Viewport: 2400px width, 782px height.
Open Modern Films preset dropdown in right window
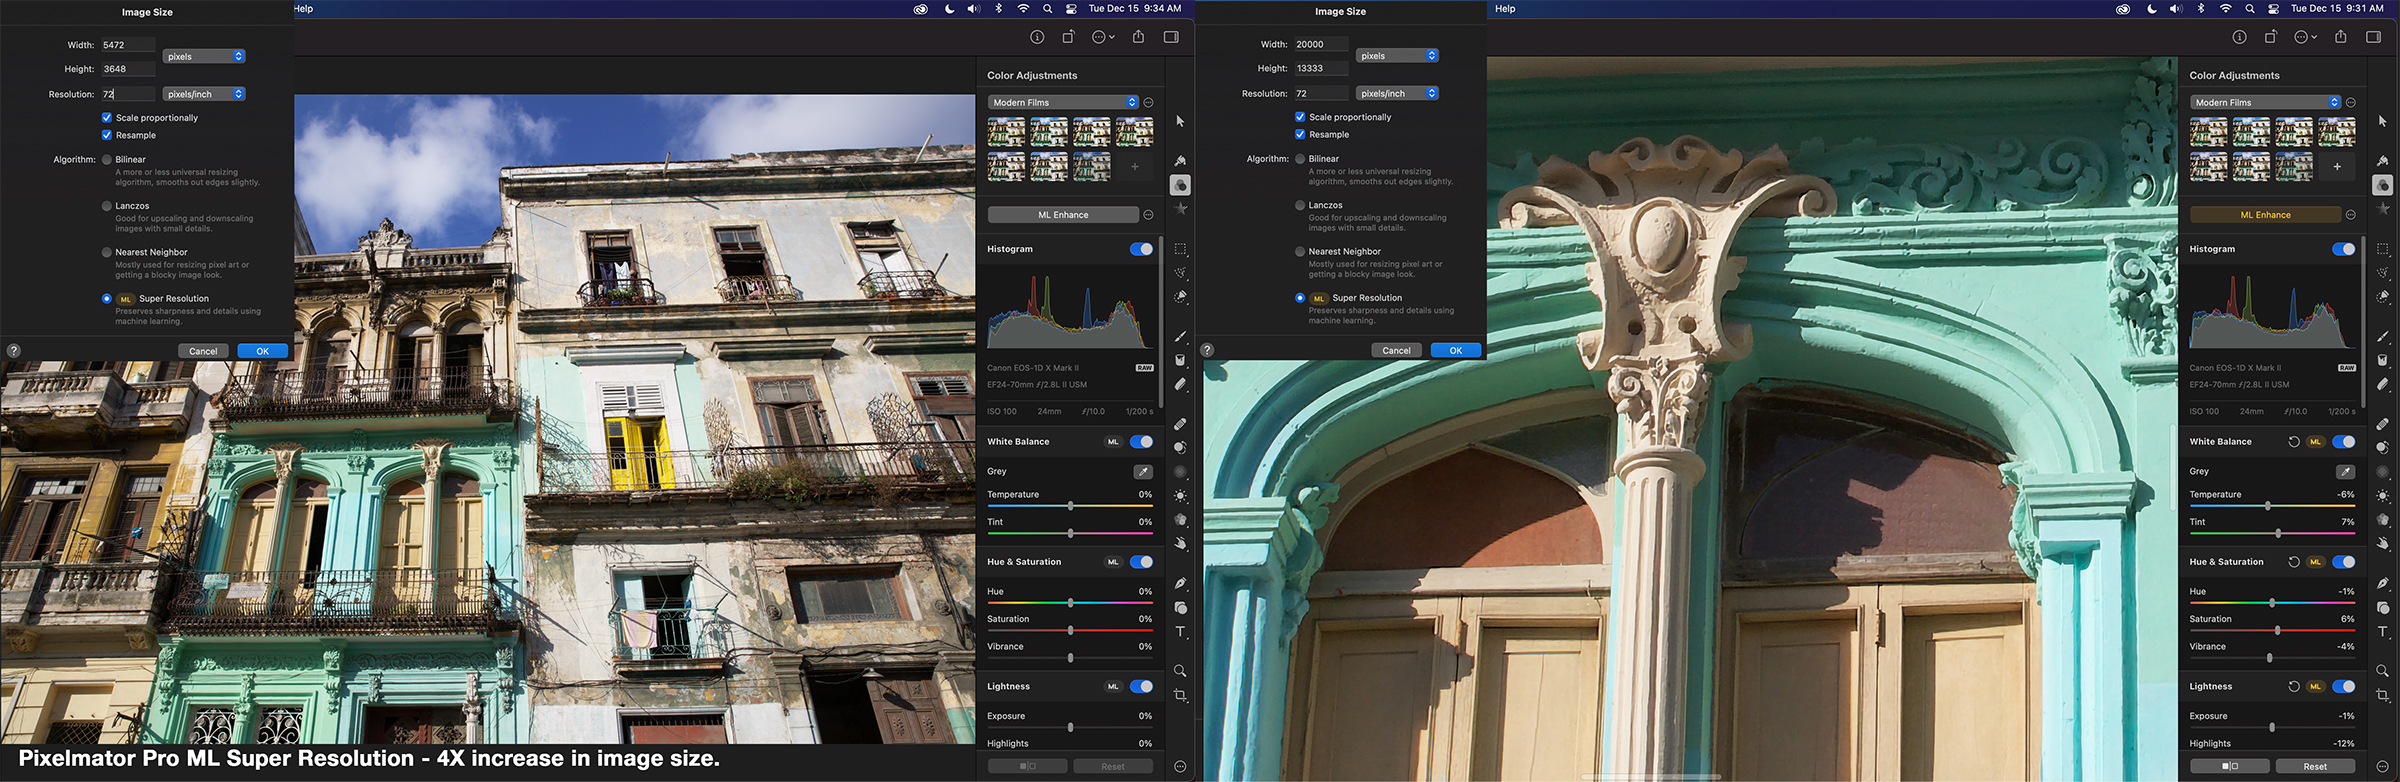click(2265, 102)
